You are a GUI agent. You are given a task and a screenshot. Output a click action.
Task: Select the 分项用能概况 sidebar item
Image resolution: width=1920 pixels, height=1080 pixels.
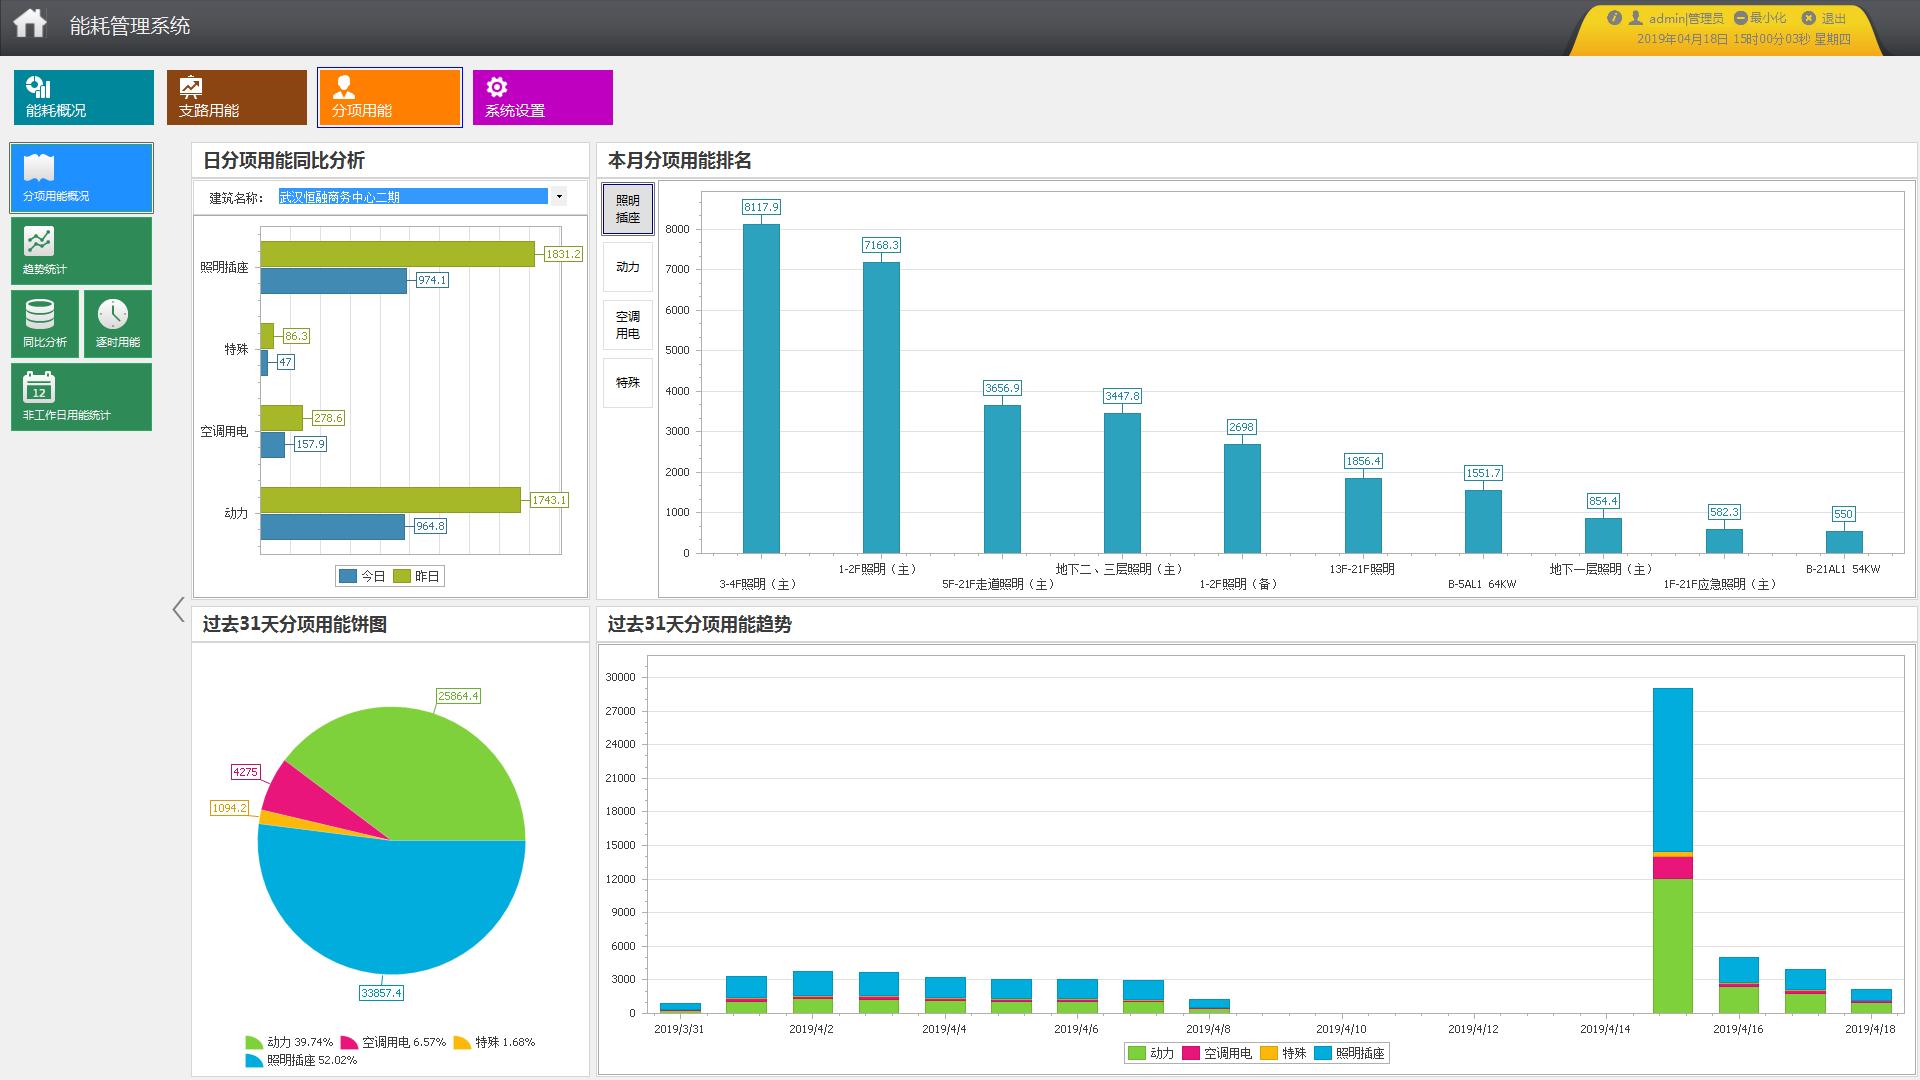pyautogui.click(x=81, y=178)
